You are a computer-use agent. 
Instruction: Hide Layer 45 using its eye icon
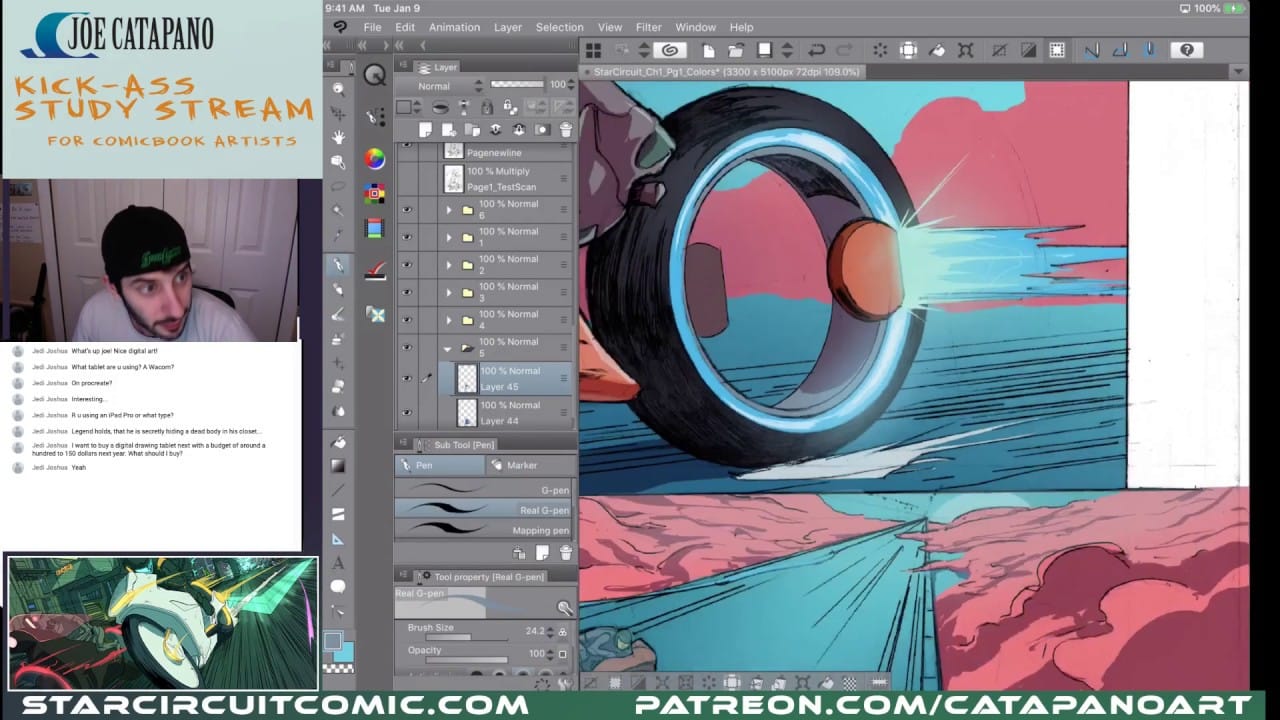click(406, 378)
